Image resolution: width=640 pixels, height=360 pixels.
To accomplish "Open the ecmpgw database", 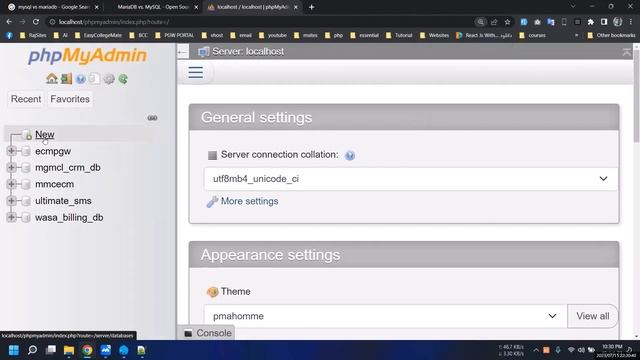I will [x=53, y=151].
